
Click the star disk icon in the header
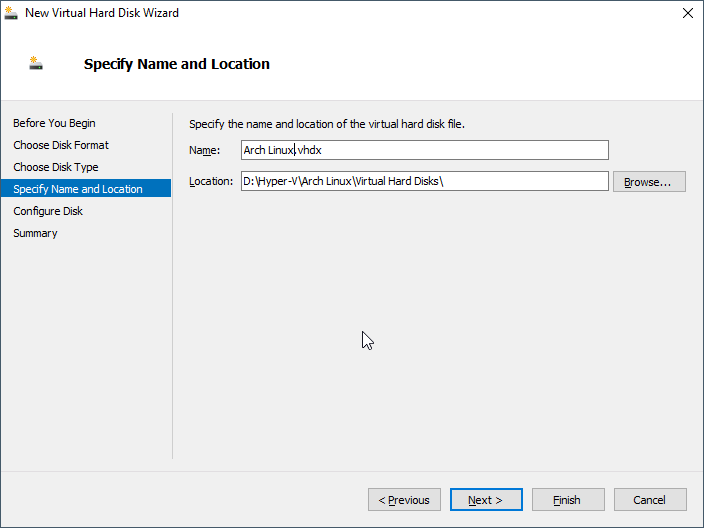tap(37, 63)
